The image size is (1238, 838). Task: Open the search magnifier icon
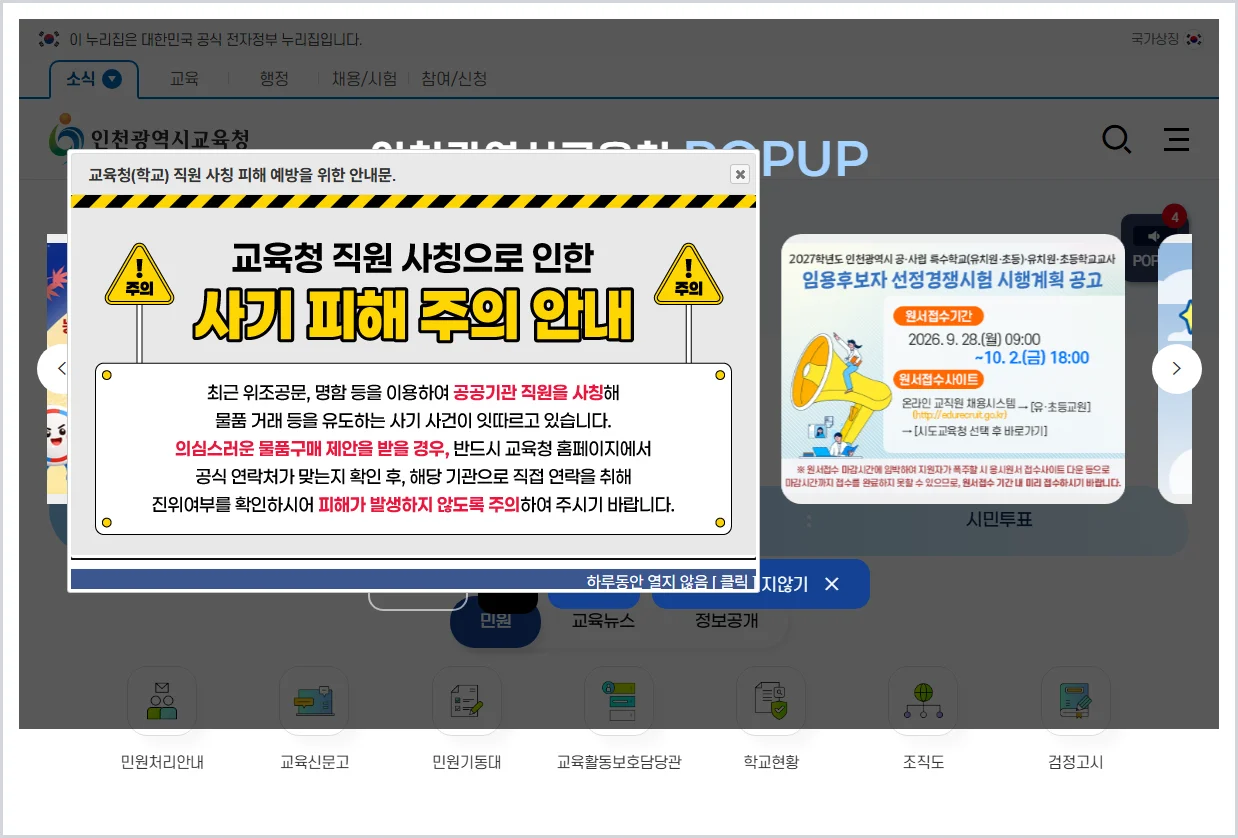[x=1116, y=139]
